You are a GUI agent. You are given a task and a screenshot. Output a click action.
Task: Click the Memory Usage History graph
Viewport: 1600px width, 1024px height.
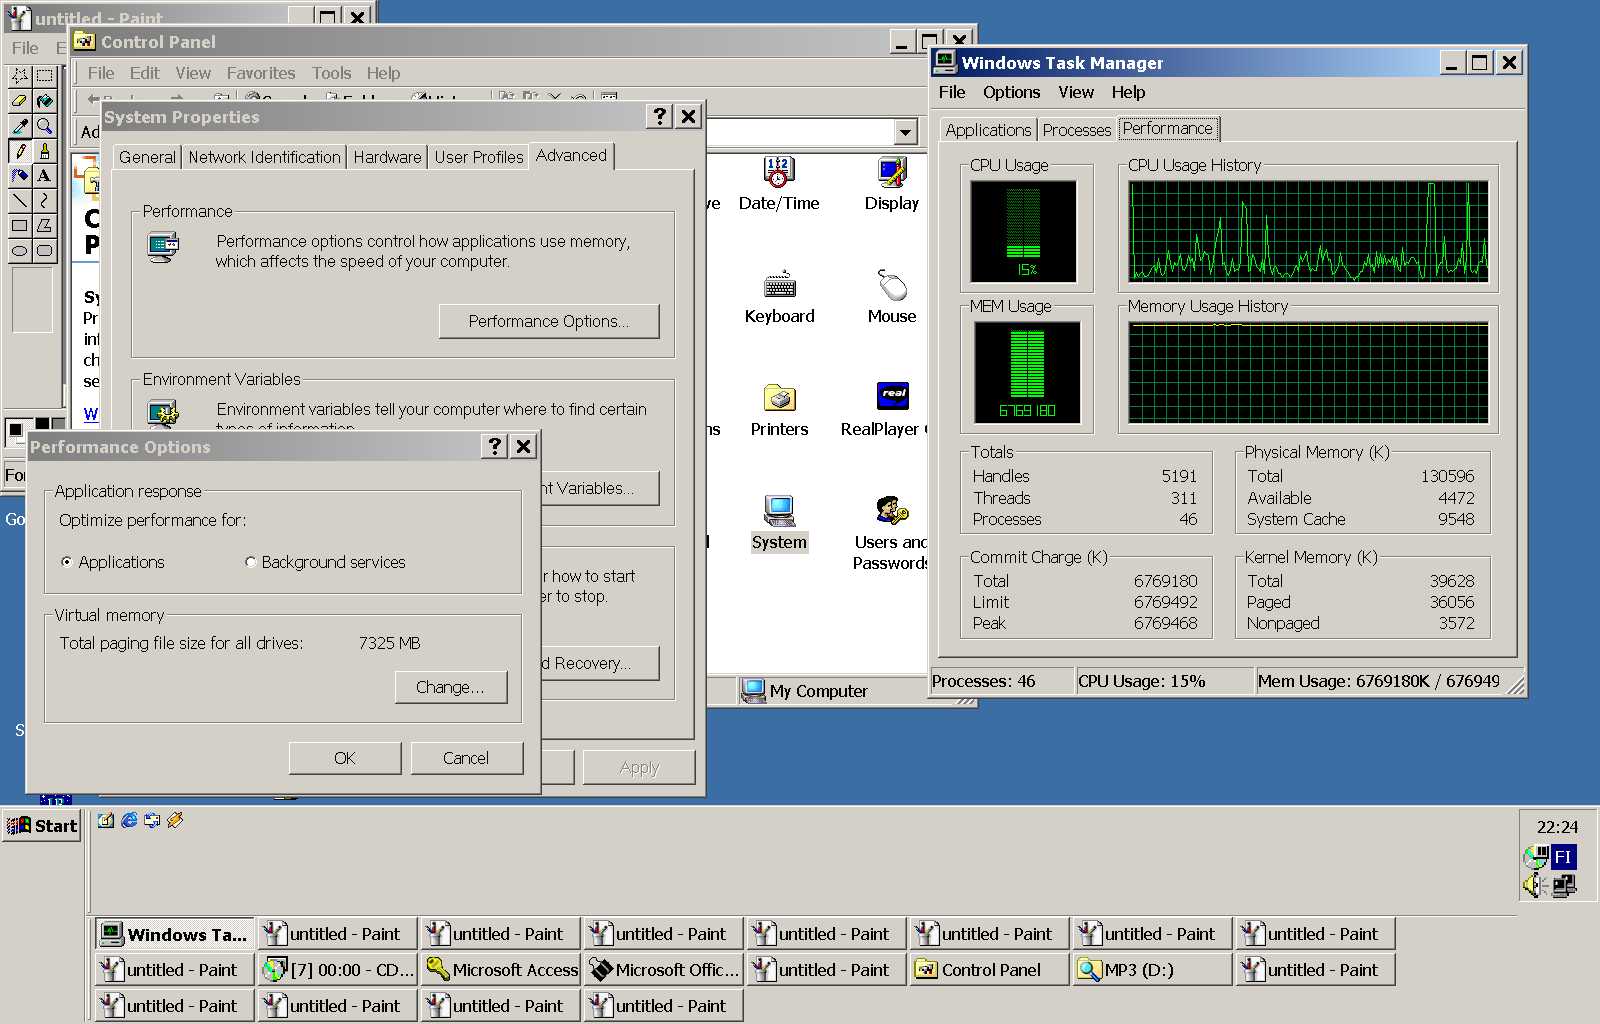[x=1308, y=373]
